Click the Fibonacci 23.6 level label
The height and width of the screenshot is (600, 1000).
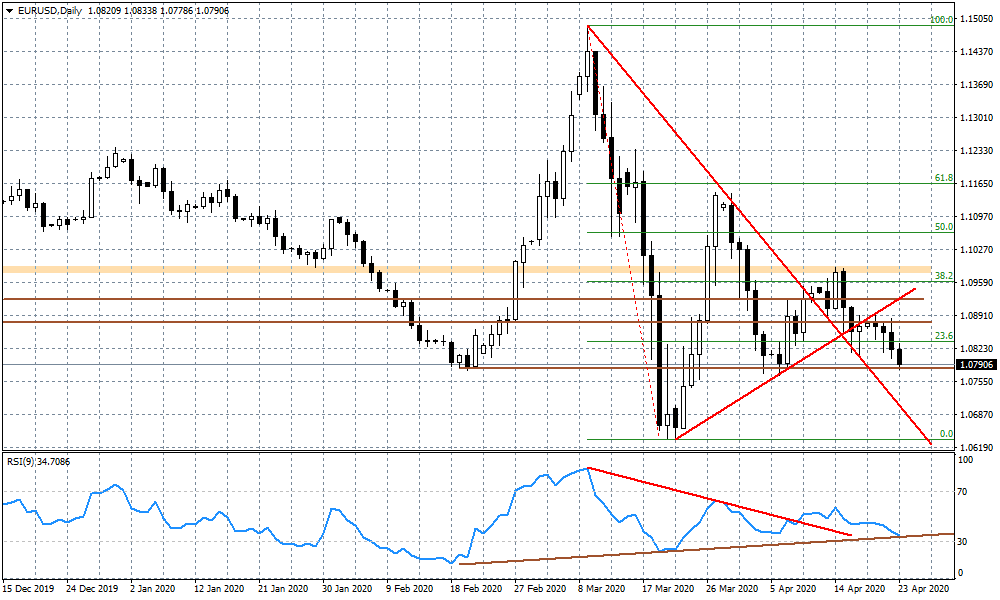(944, 336)
